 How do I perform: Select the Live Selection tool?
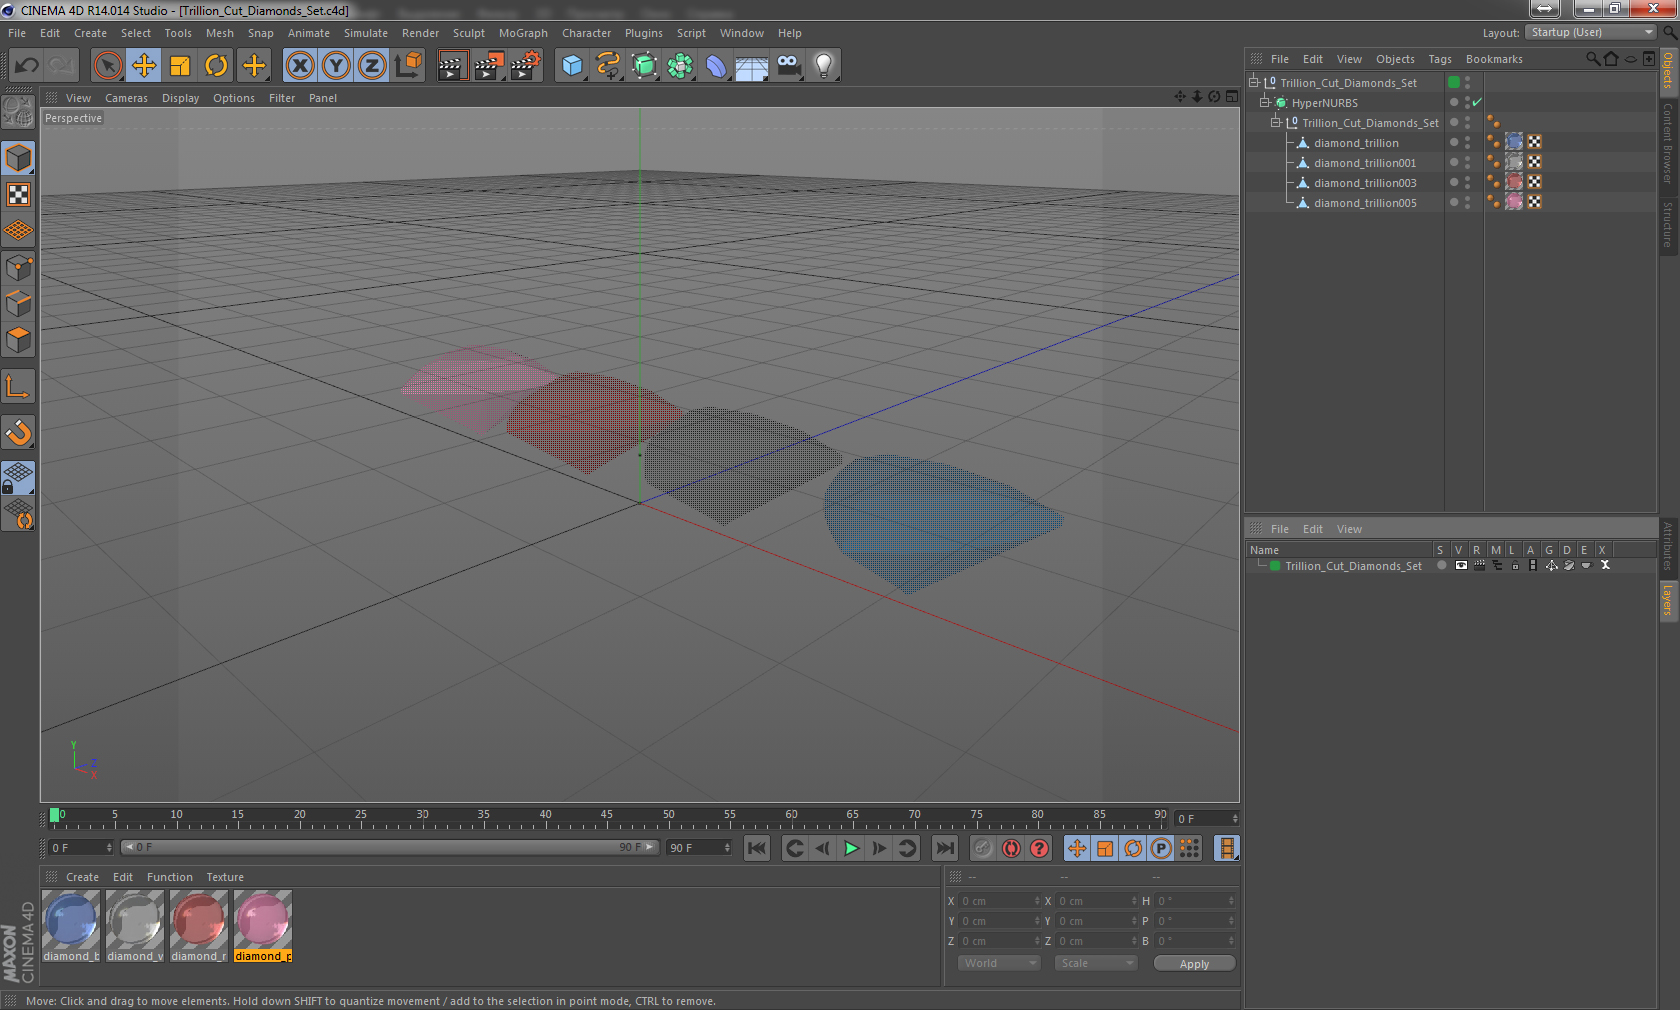pos(107,66)
